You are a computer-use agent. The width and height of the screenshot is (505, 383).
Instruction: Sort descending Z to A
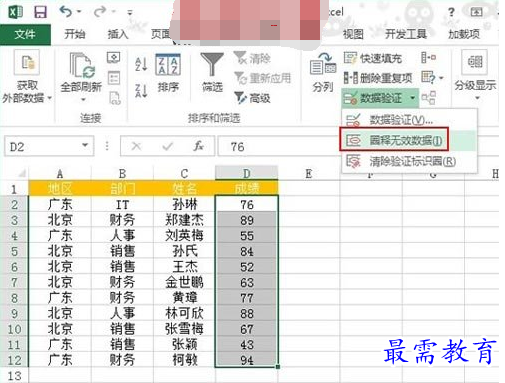tap(141, 91)
